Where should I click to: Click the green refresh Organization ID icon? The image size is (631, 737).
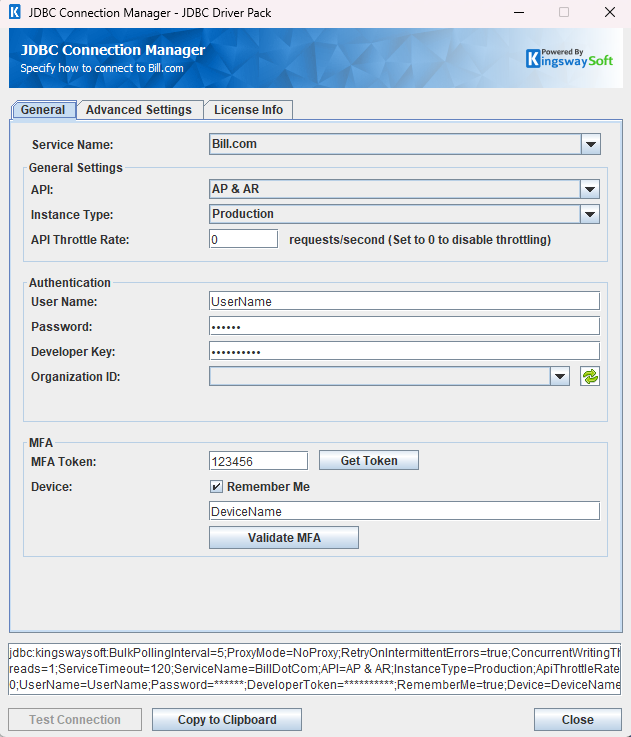(x=590, y=376)
